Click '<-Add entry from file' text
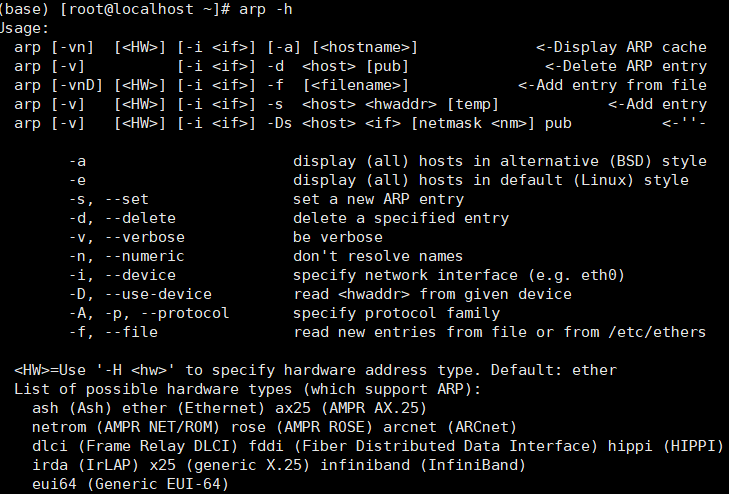729x494 pixels. coord(612,85)
